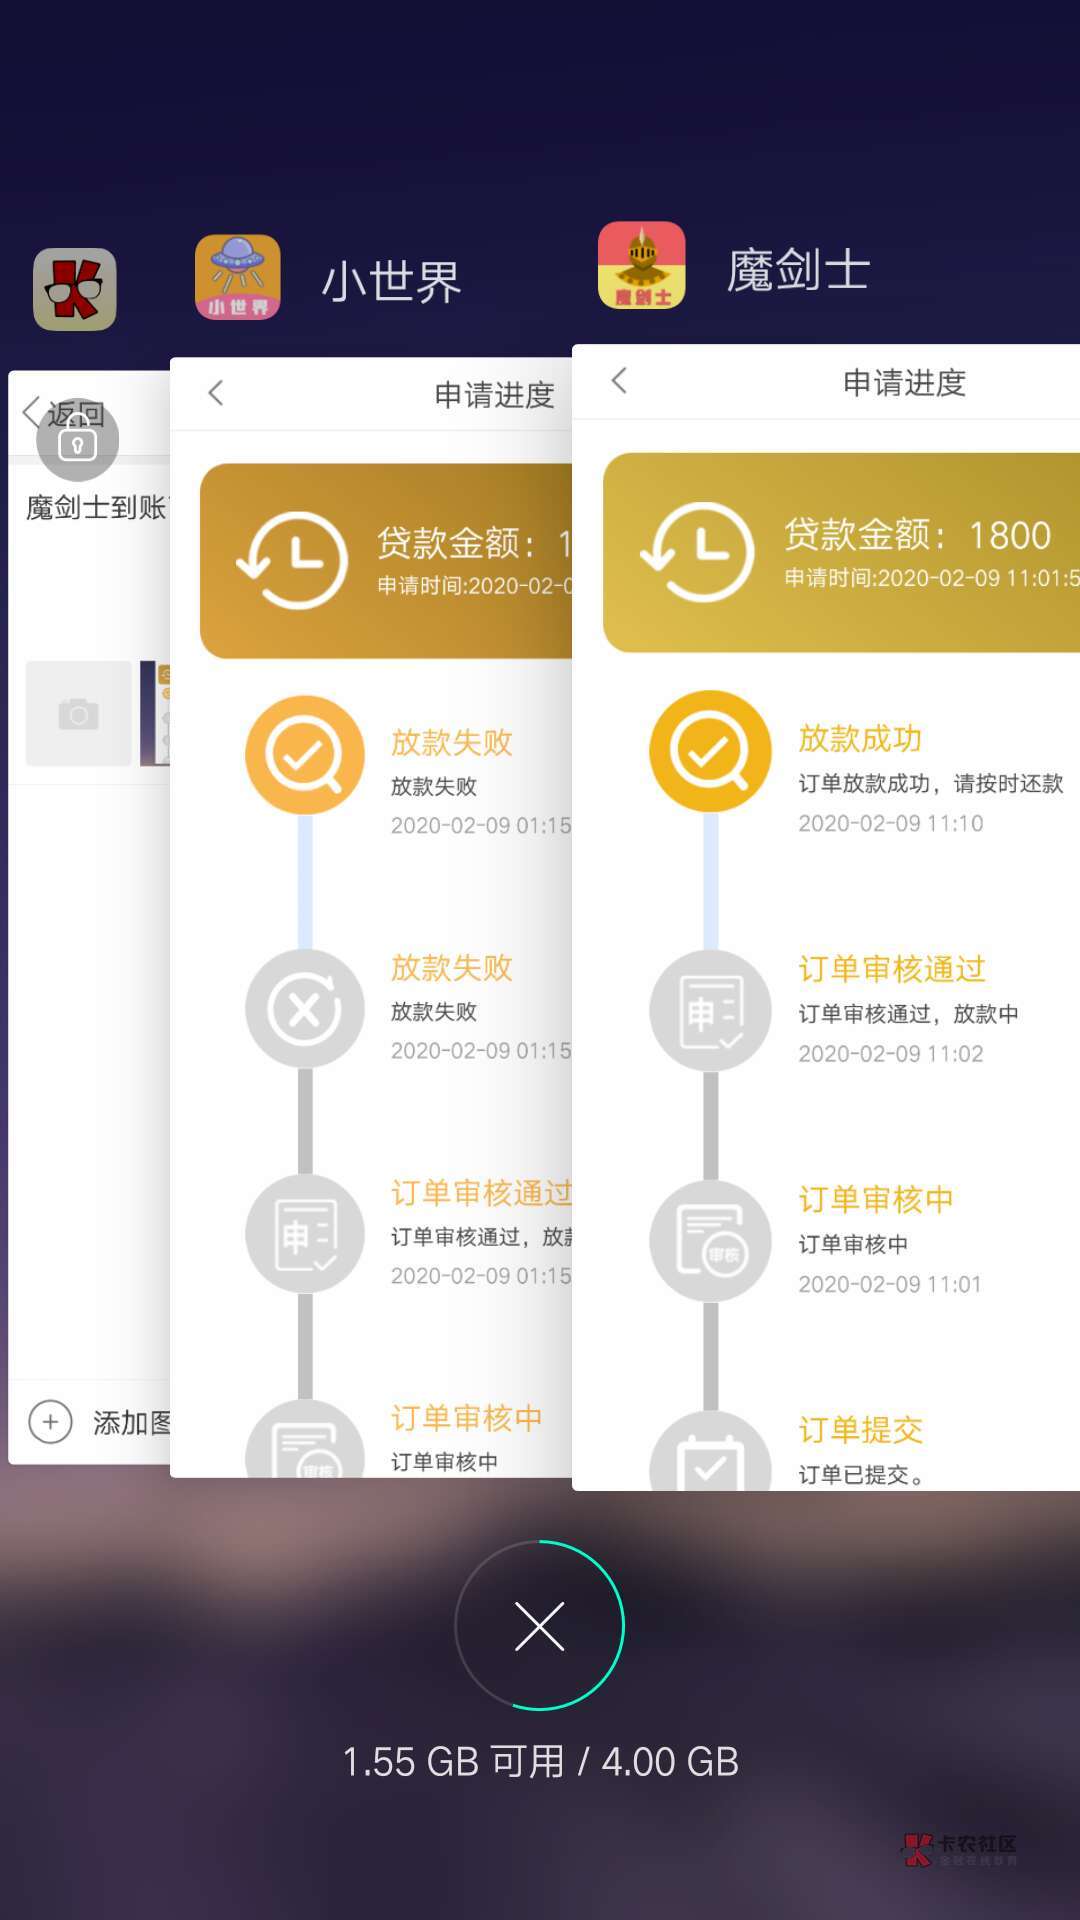
Task: Select the 魔剑士 app title label
Action: coord(798,271)
